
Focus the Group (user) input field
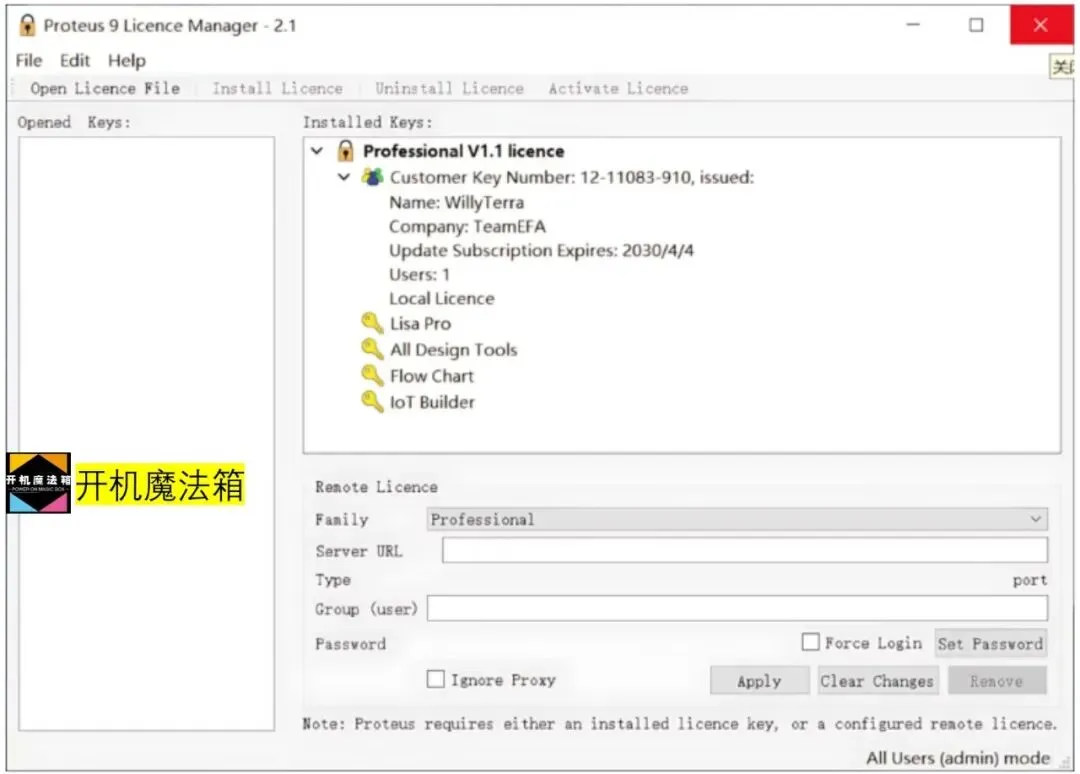tap(737, 608)
